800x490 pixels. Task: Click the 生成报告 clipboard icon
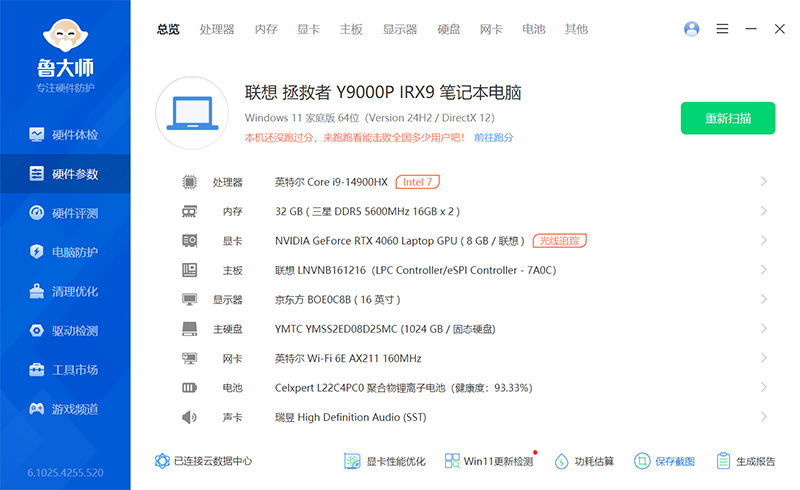[723, 461]
